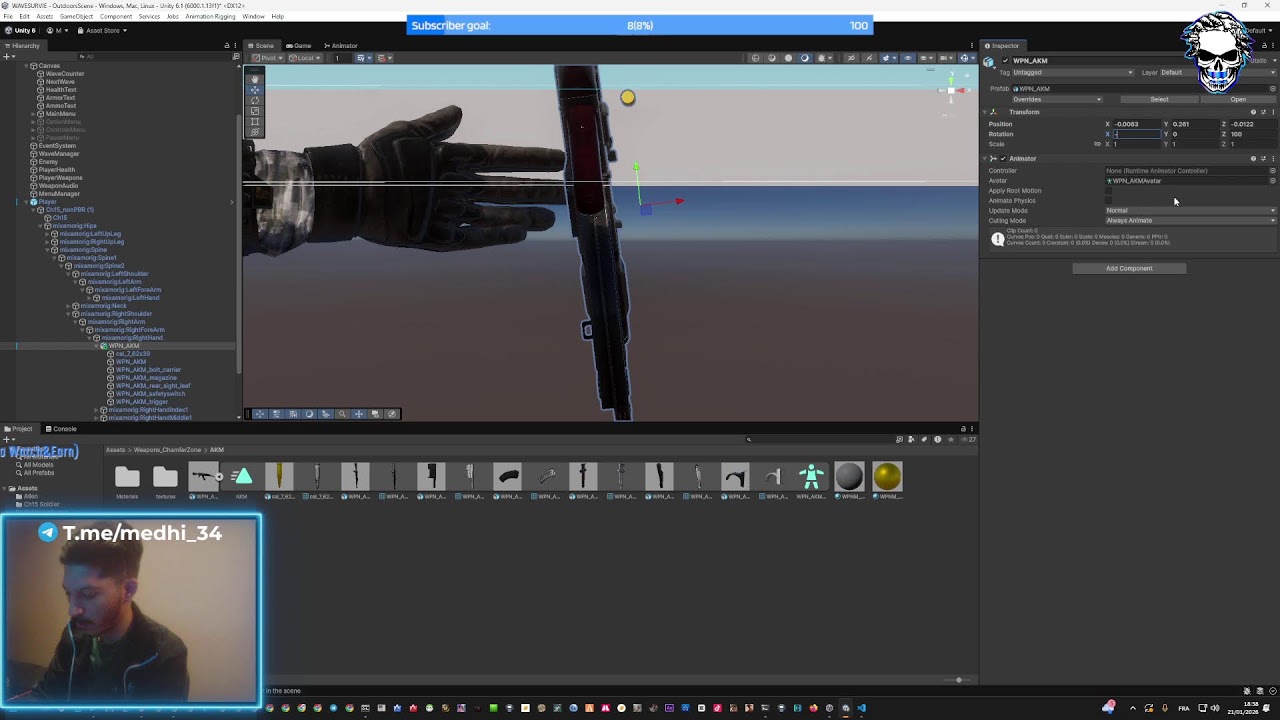Toggle the Inspector lock icon
The image size is (1280, 720).
(x=1263, y=46)
